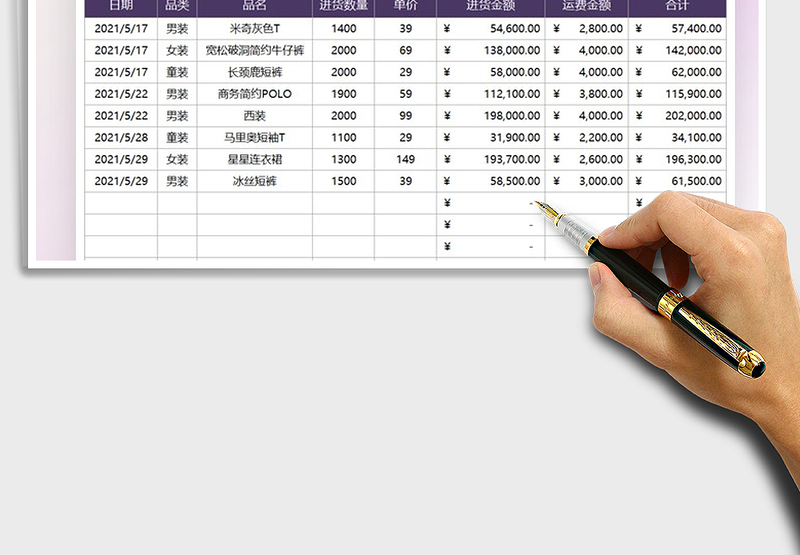Click the 进货数量 header cell
This screenshot has height=555, width=800.
(x=344, y=6)
